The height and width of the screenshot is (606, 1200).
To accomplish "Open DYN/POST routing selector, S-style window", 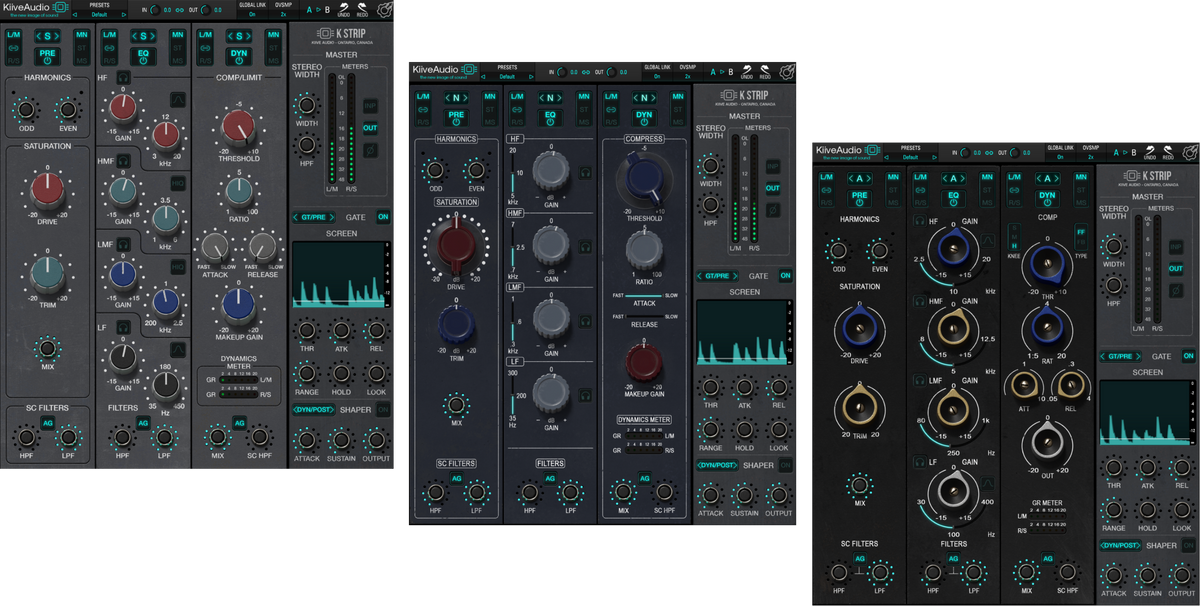I will click(313, 408).
